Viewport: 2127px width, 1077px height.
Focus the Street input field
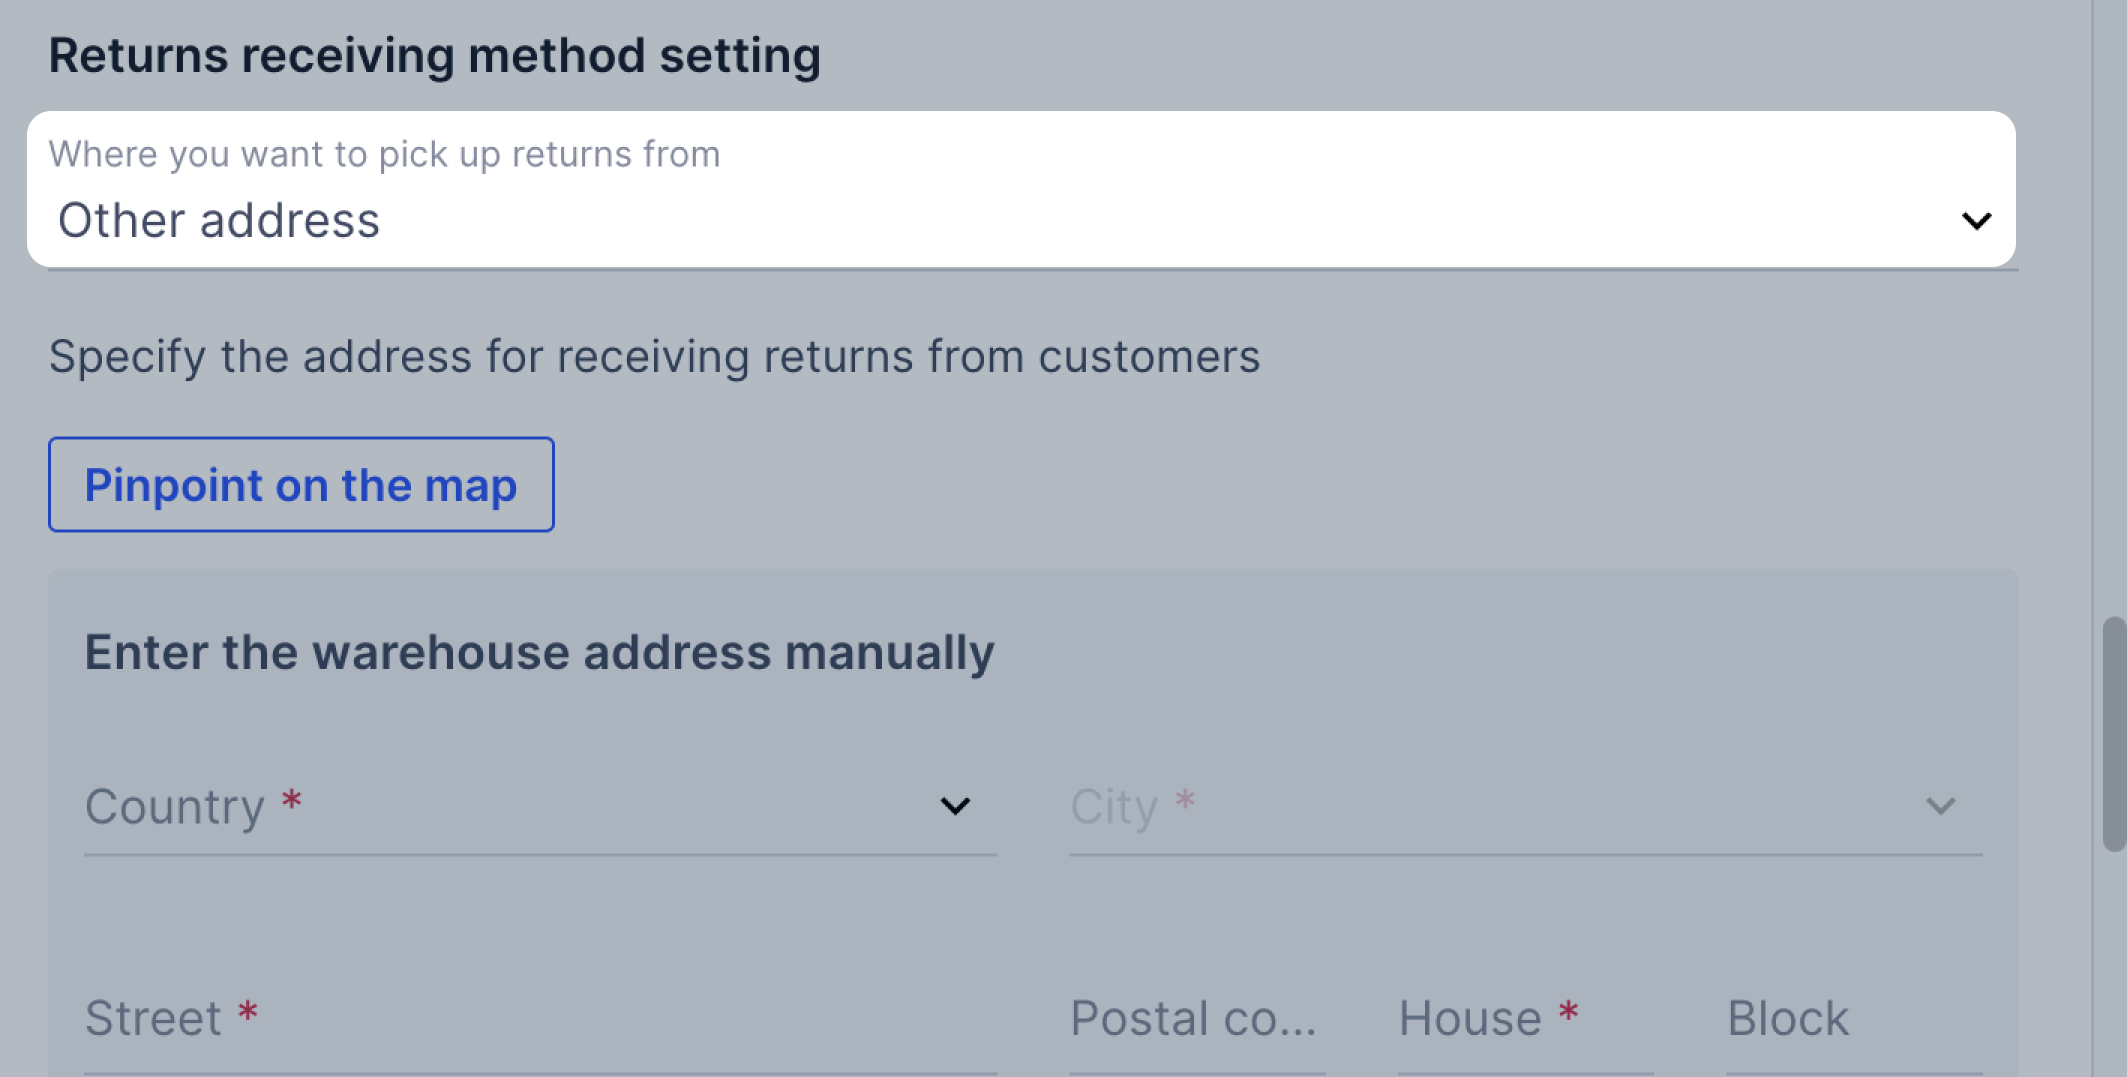tap(540, 1020)
